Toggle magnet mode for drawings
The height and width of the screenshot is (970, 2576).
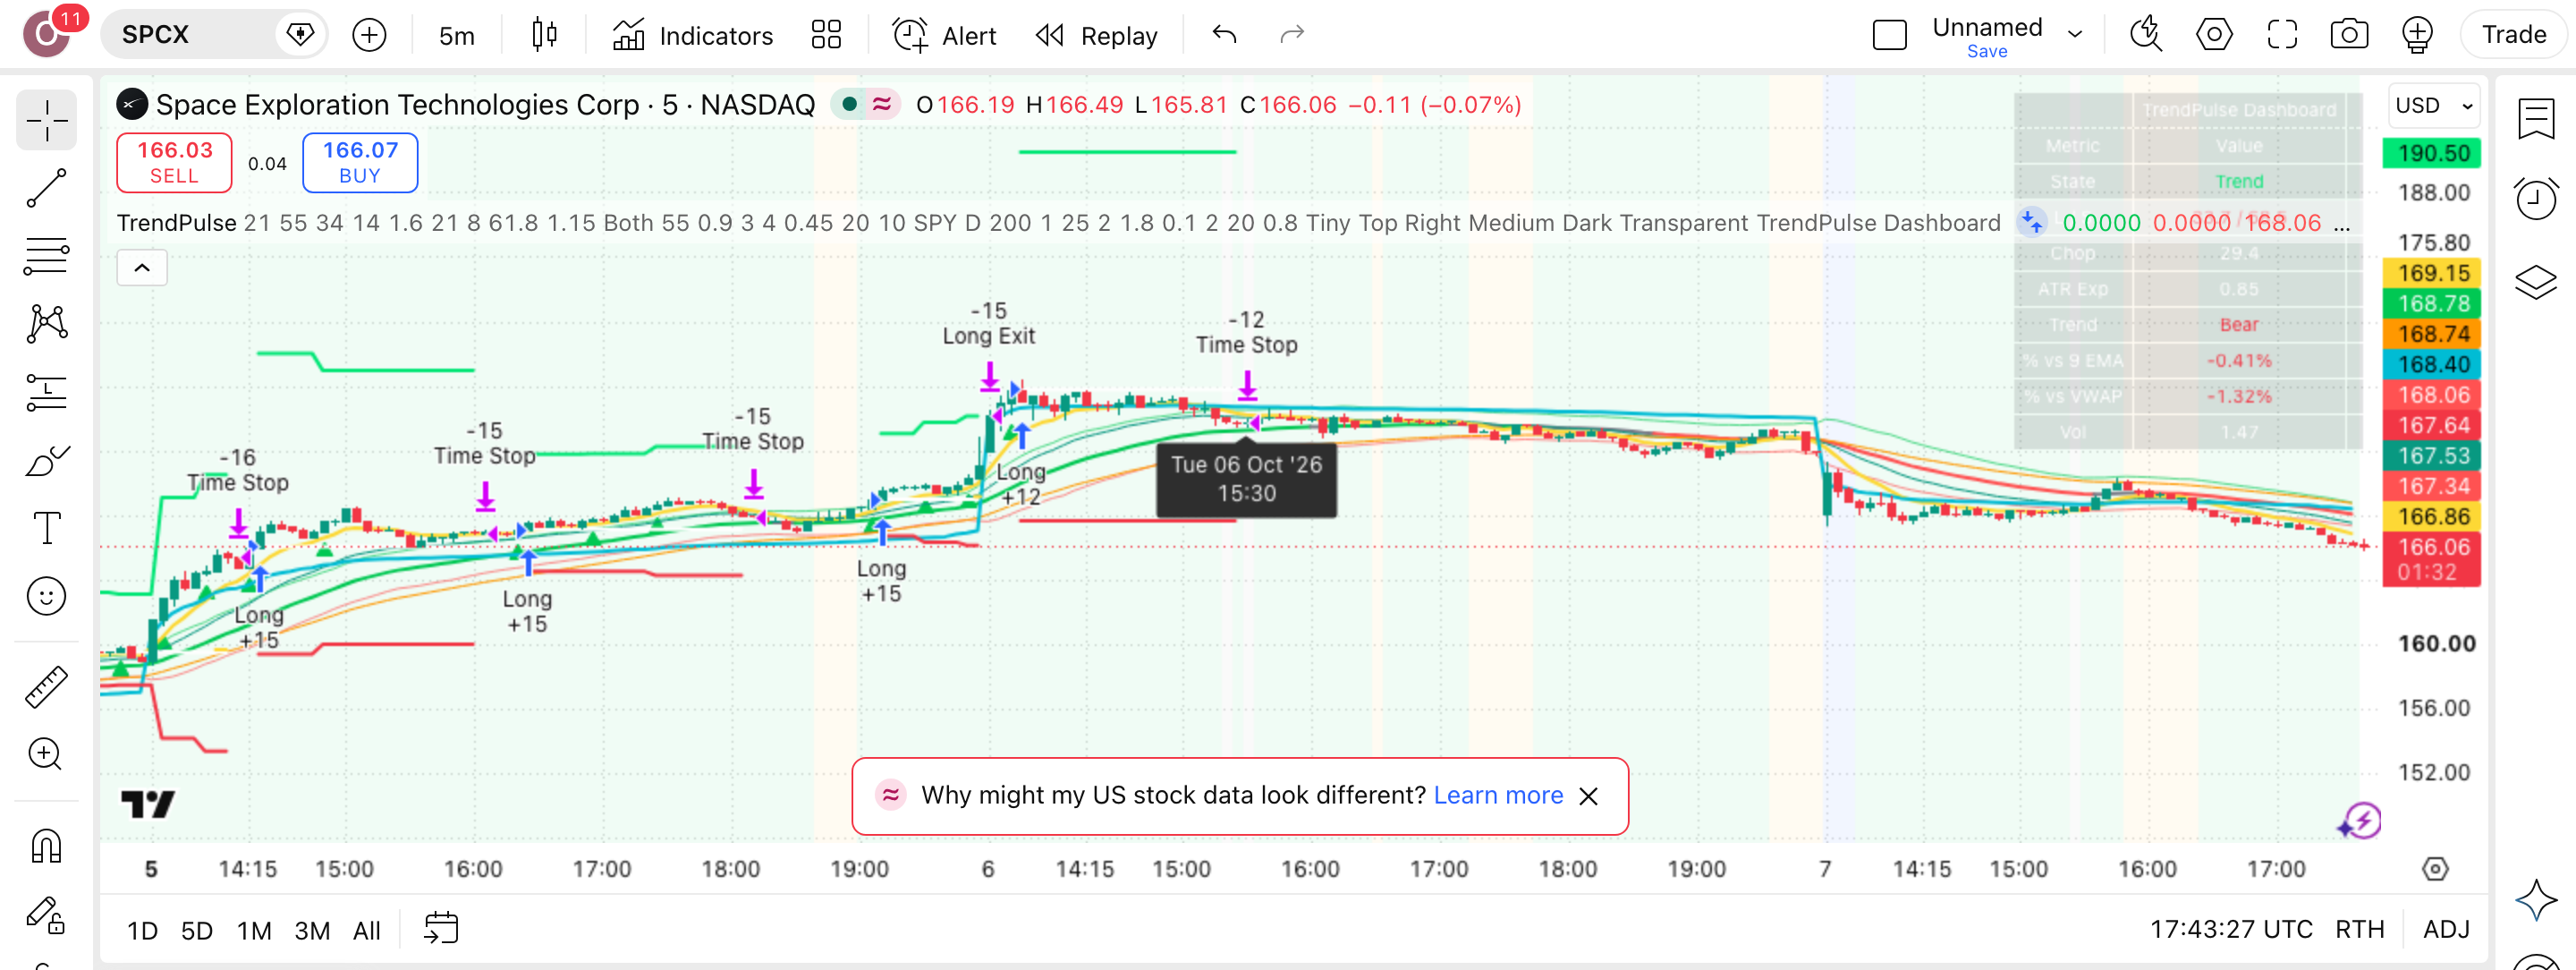(46, 846)
